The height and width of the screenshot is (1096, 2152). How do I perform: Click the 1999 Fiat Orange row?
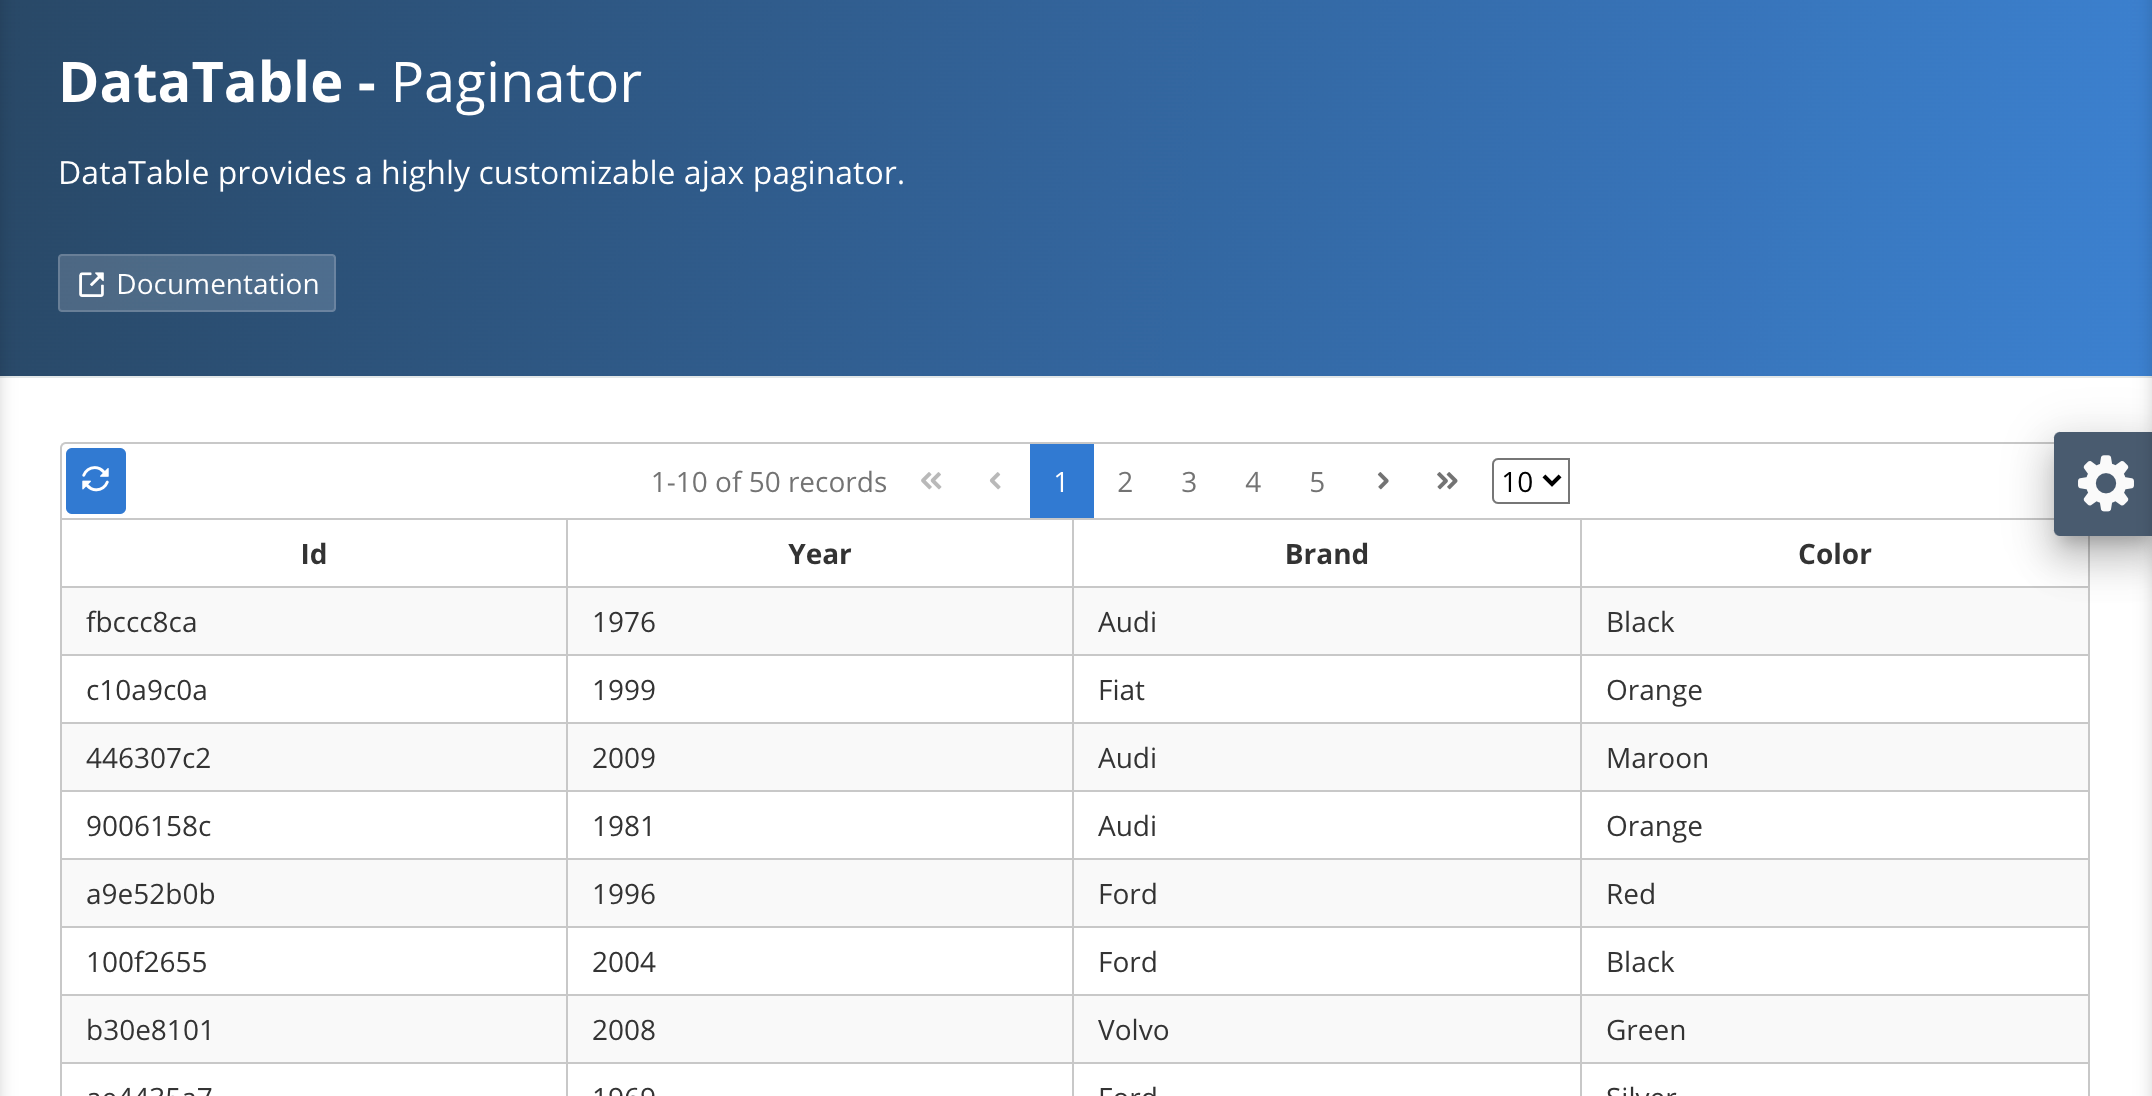(x=1075, y=690)
